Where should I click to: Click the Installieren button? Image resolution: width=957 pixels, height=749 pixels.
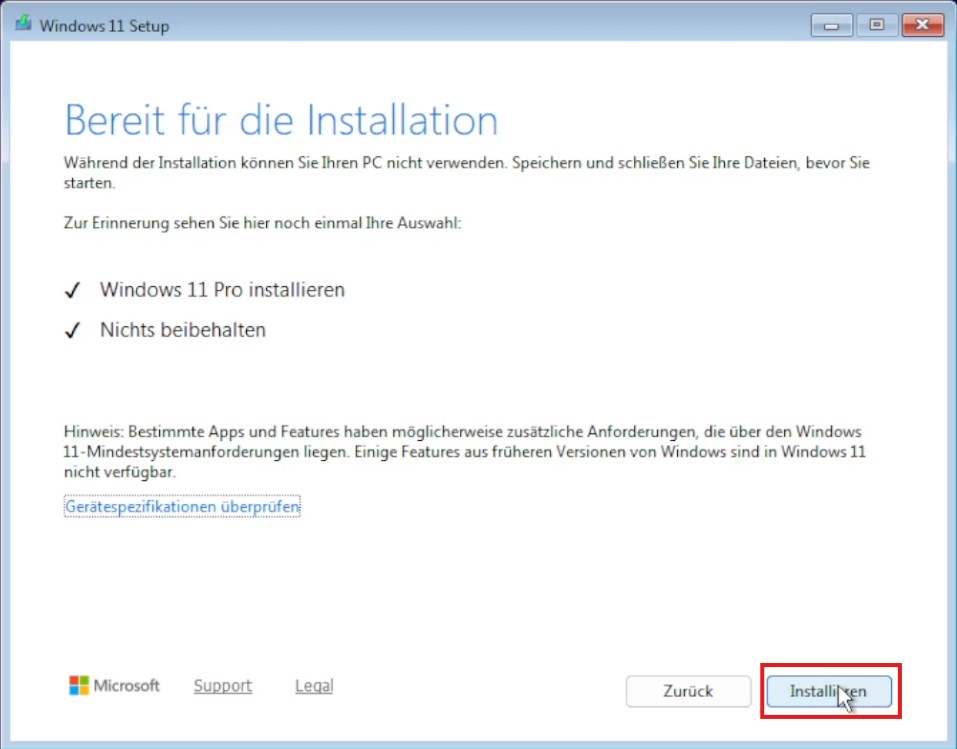pyautogui.click(x=829, y=692)
